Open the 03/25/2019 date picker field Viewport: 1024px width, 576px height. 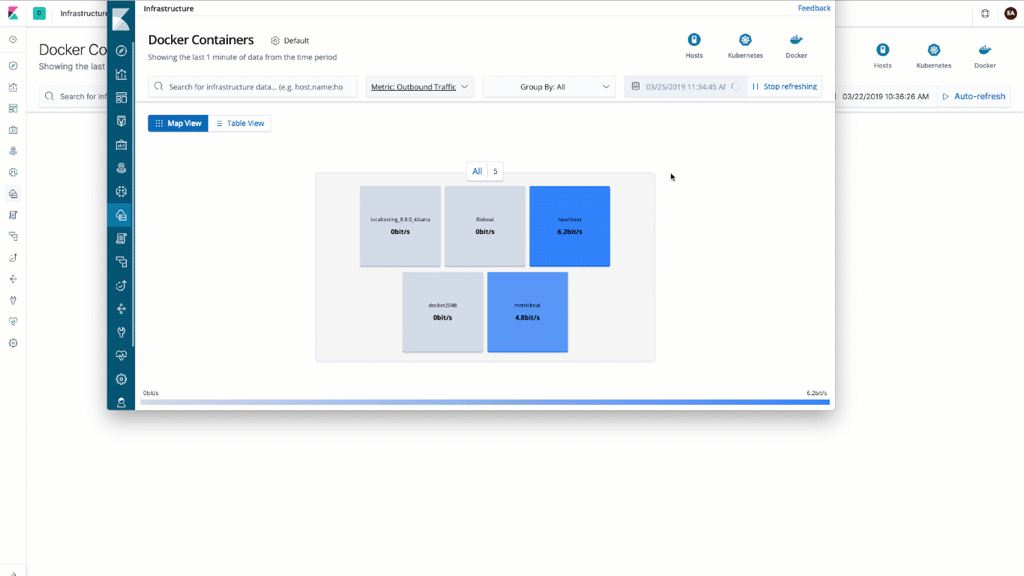coord(685,86)
